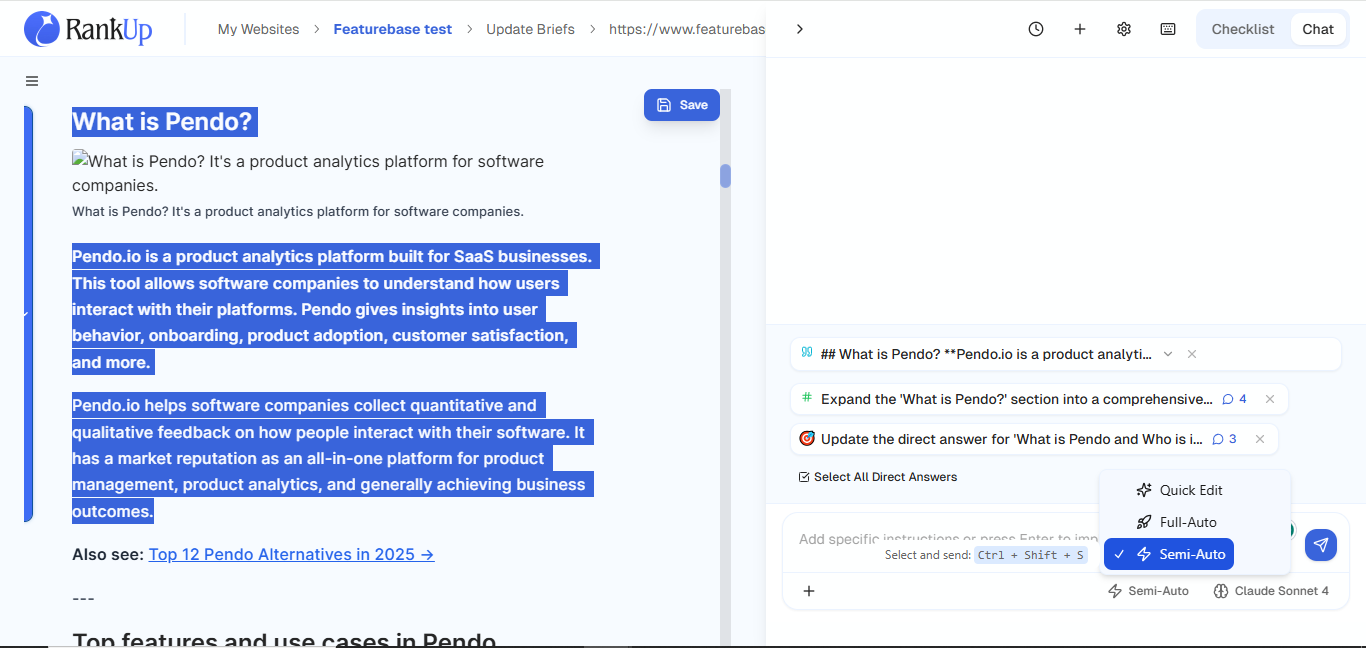
Task: Click the chevron arrow after the breadcrumb URL
Action: 800,29
